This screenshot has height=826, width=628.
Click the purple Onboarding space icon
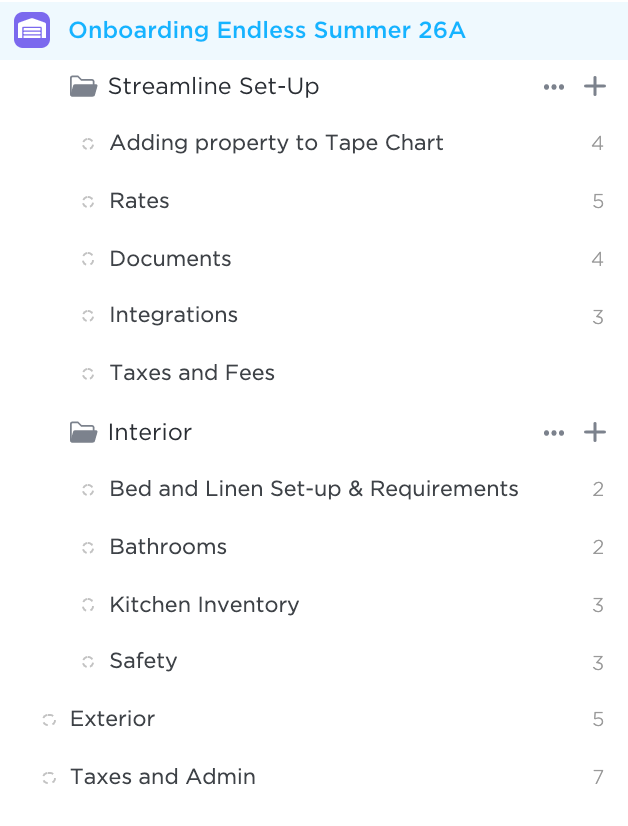click(32, 30)
